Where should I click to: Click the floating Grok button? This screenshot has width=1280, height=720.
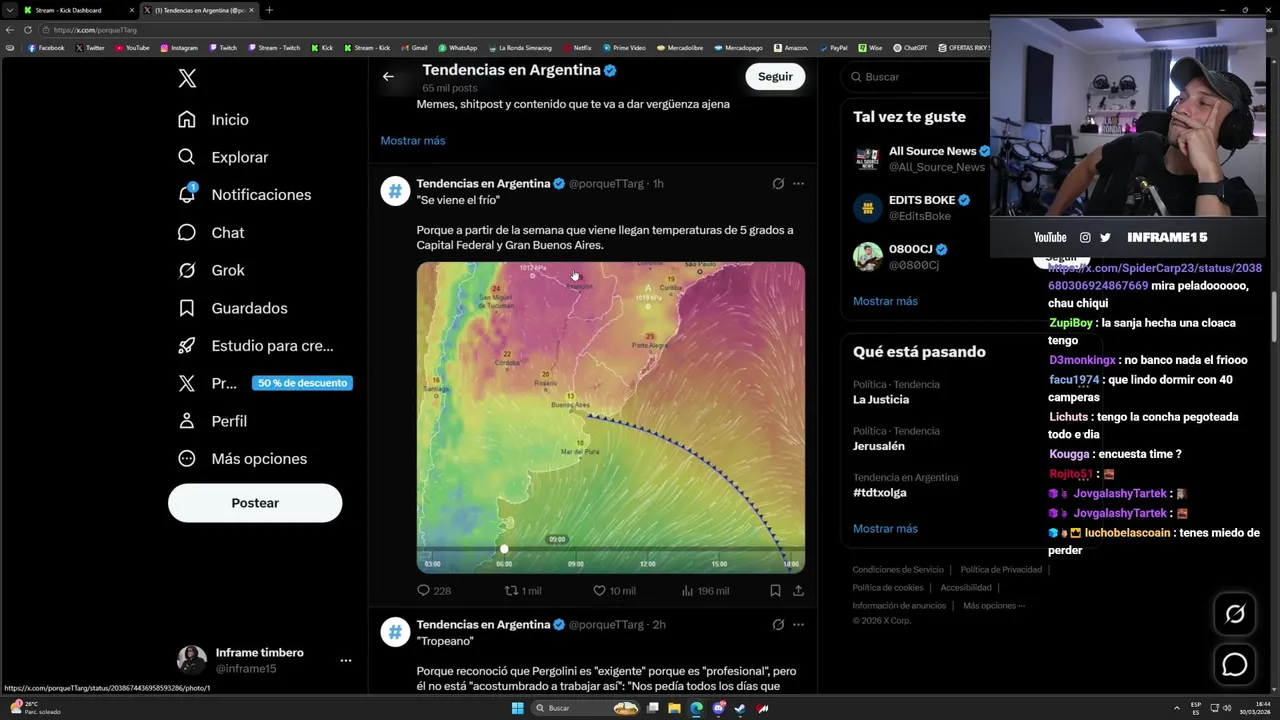(x=1235, y=614)
